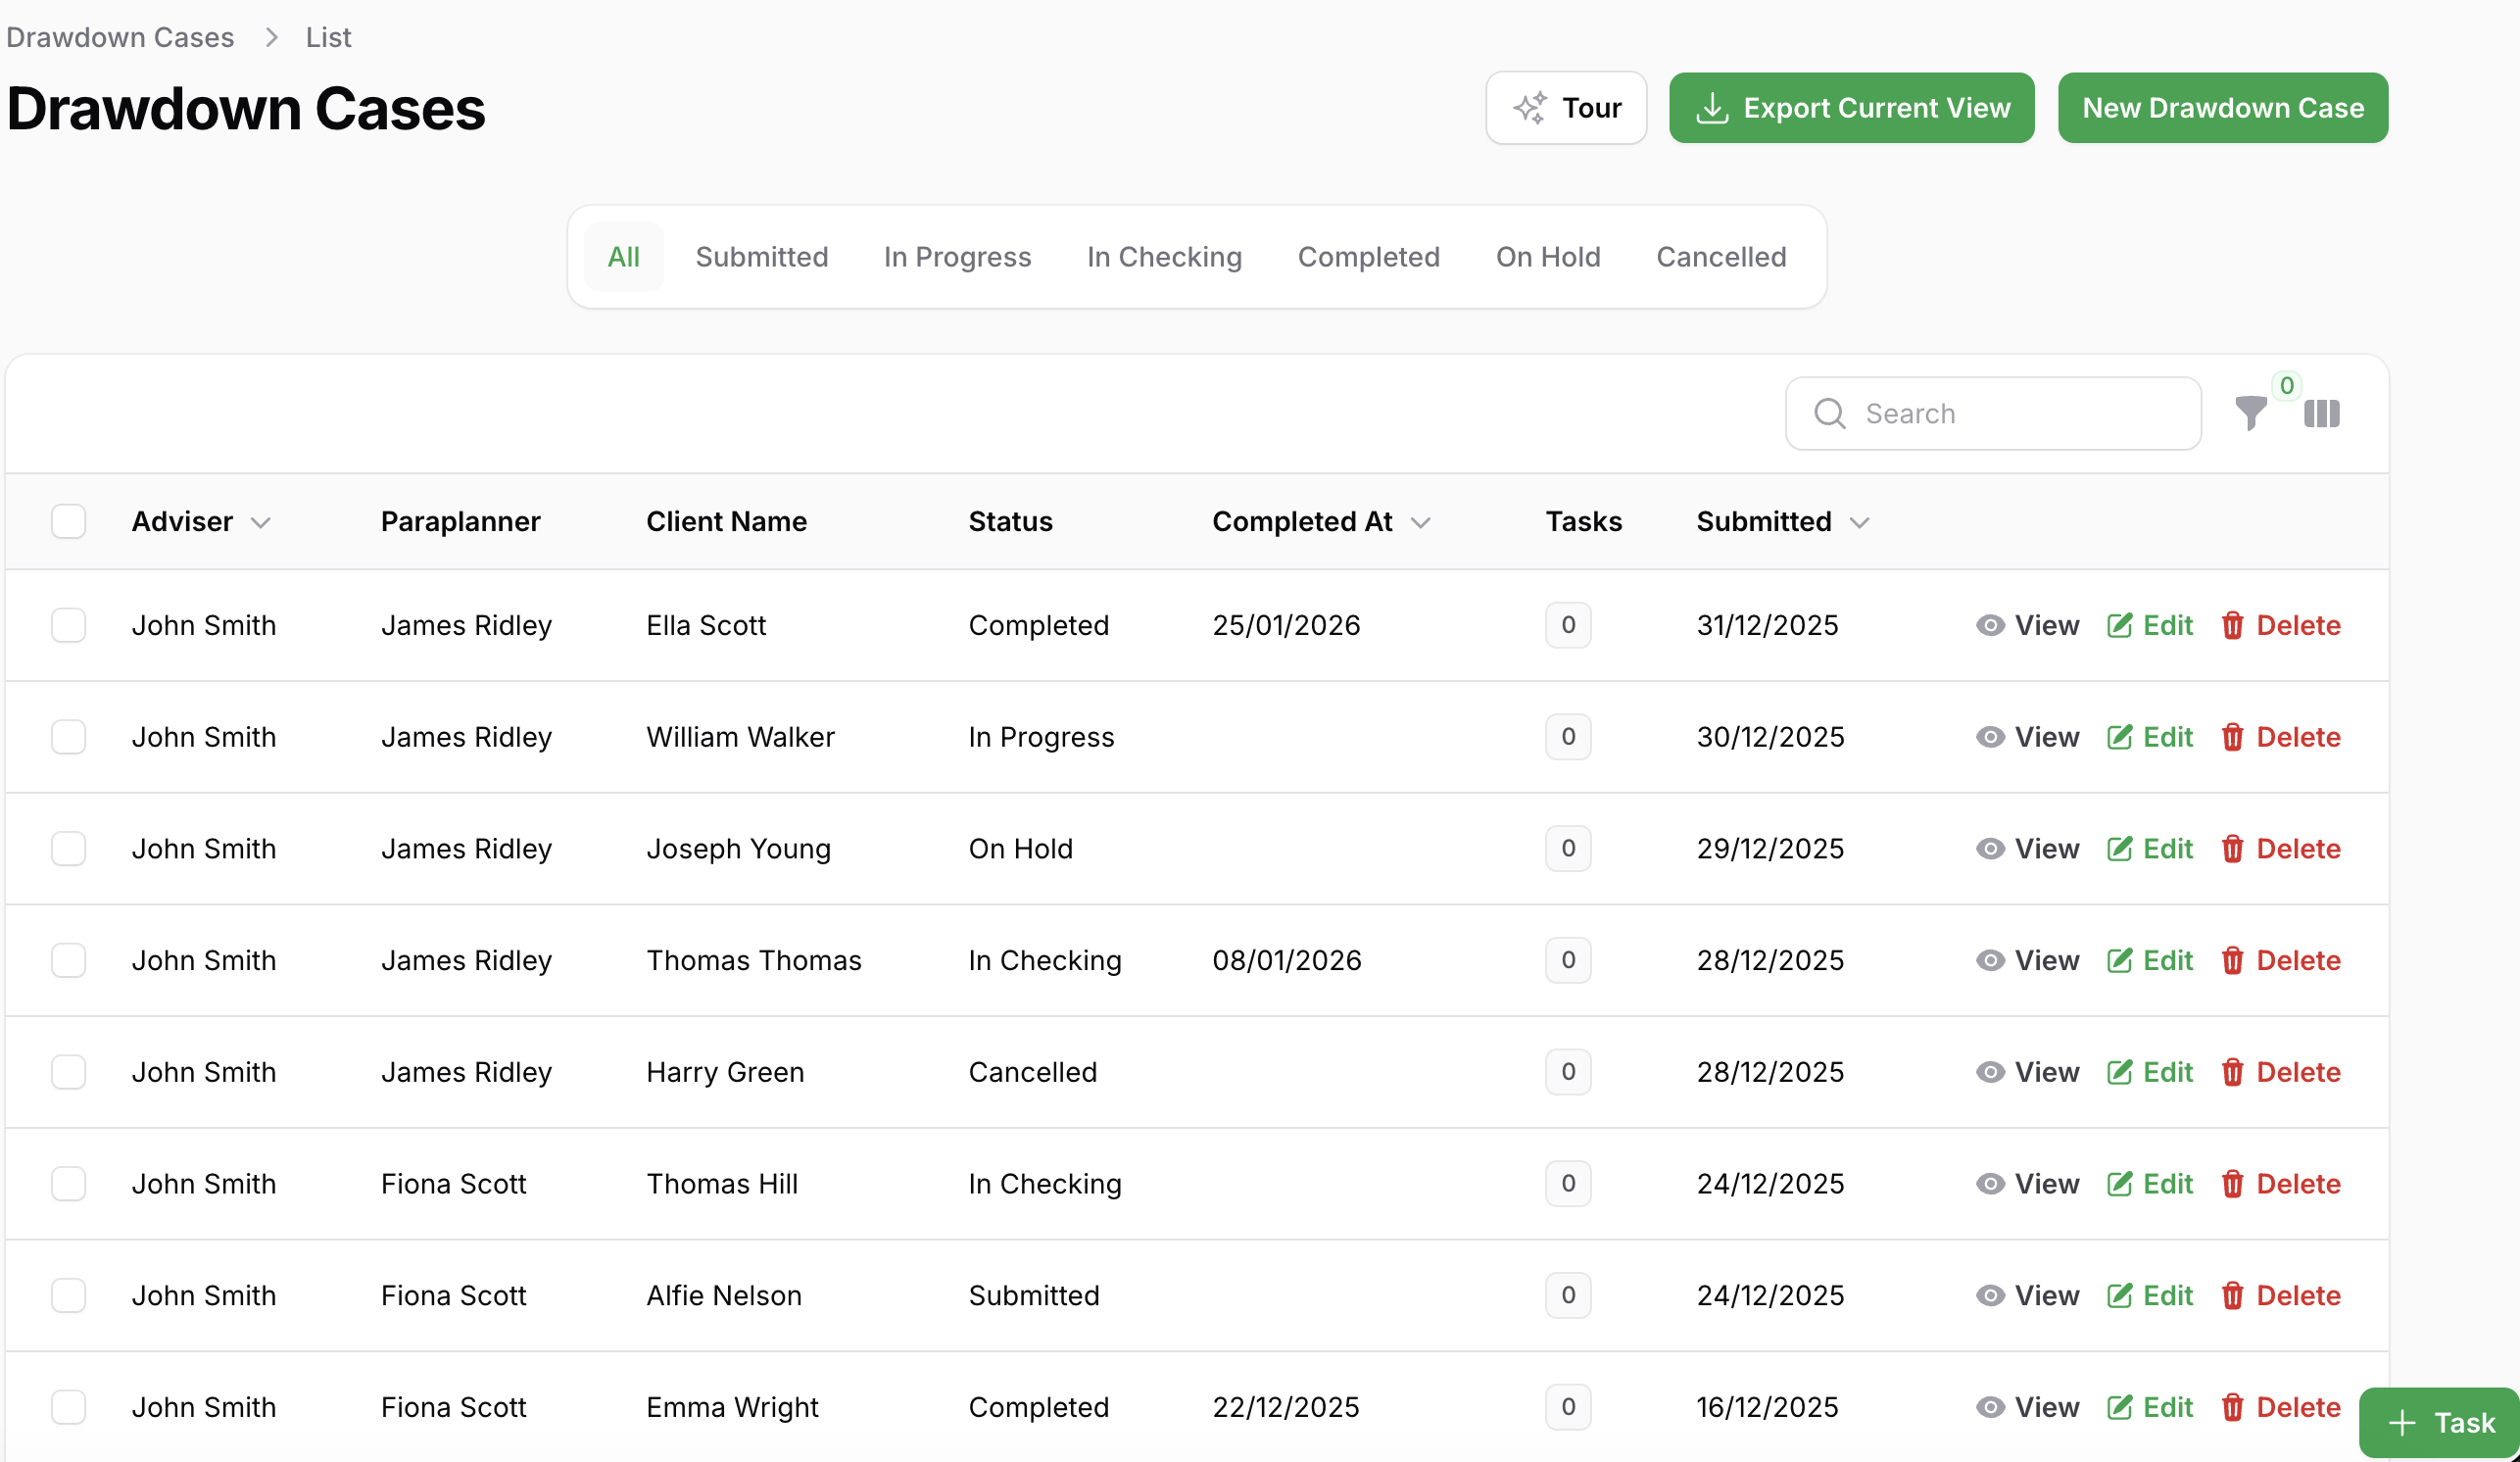Screen dimensions: 2520x1462
Task: Select the William Walker row checkbox
Action: pos(69,737)
